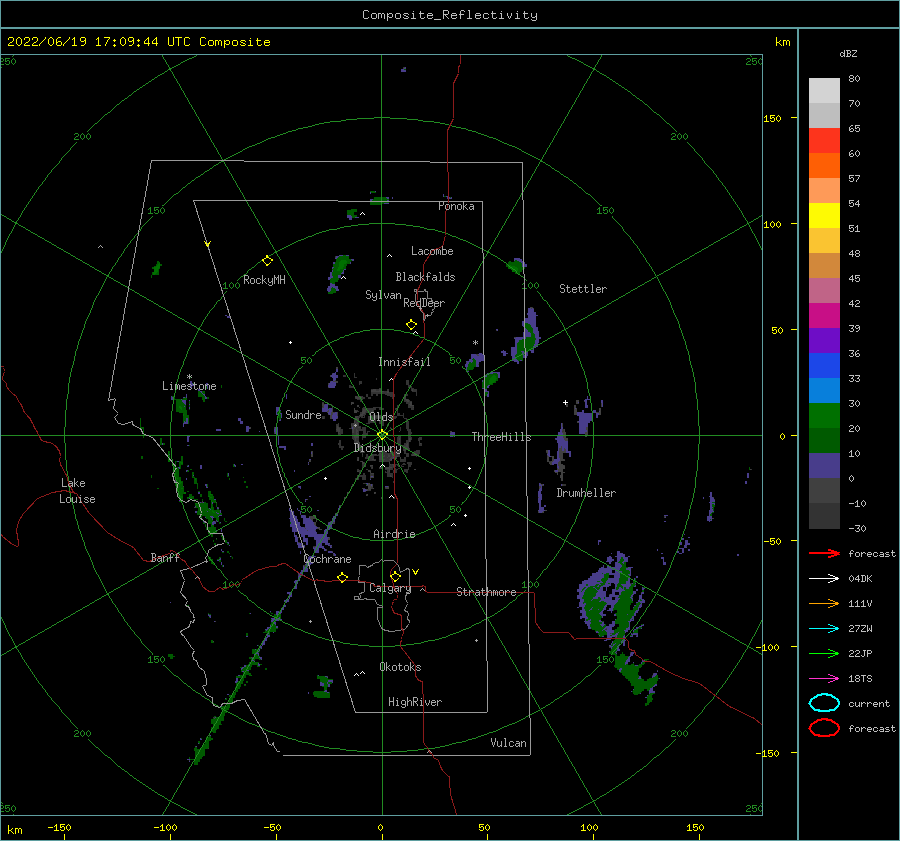Click the Olds label

coord(381,417)
